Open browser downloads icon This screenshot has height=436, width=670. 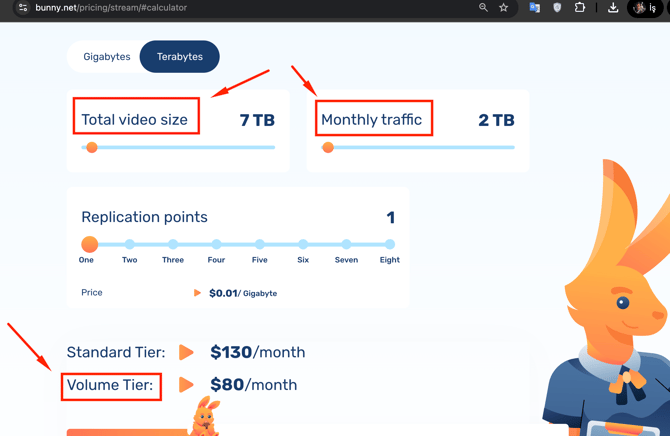[x=613, y=8]
